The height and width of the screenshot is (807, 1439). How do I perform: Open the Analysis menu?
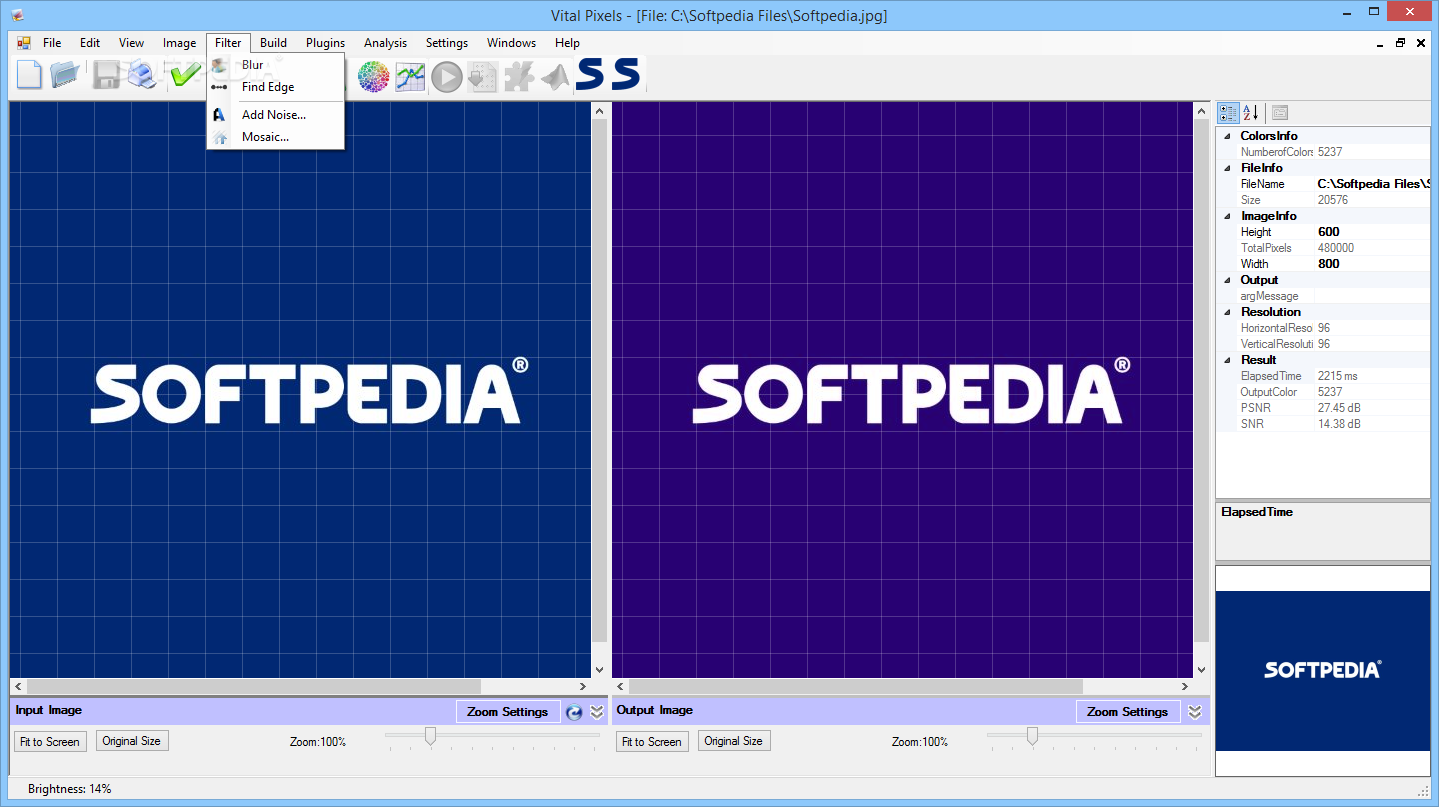coord(385,43)
